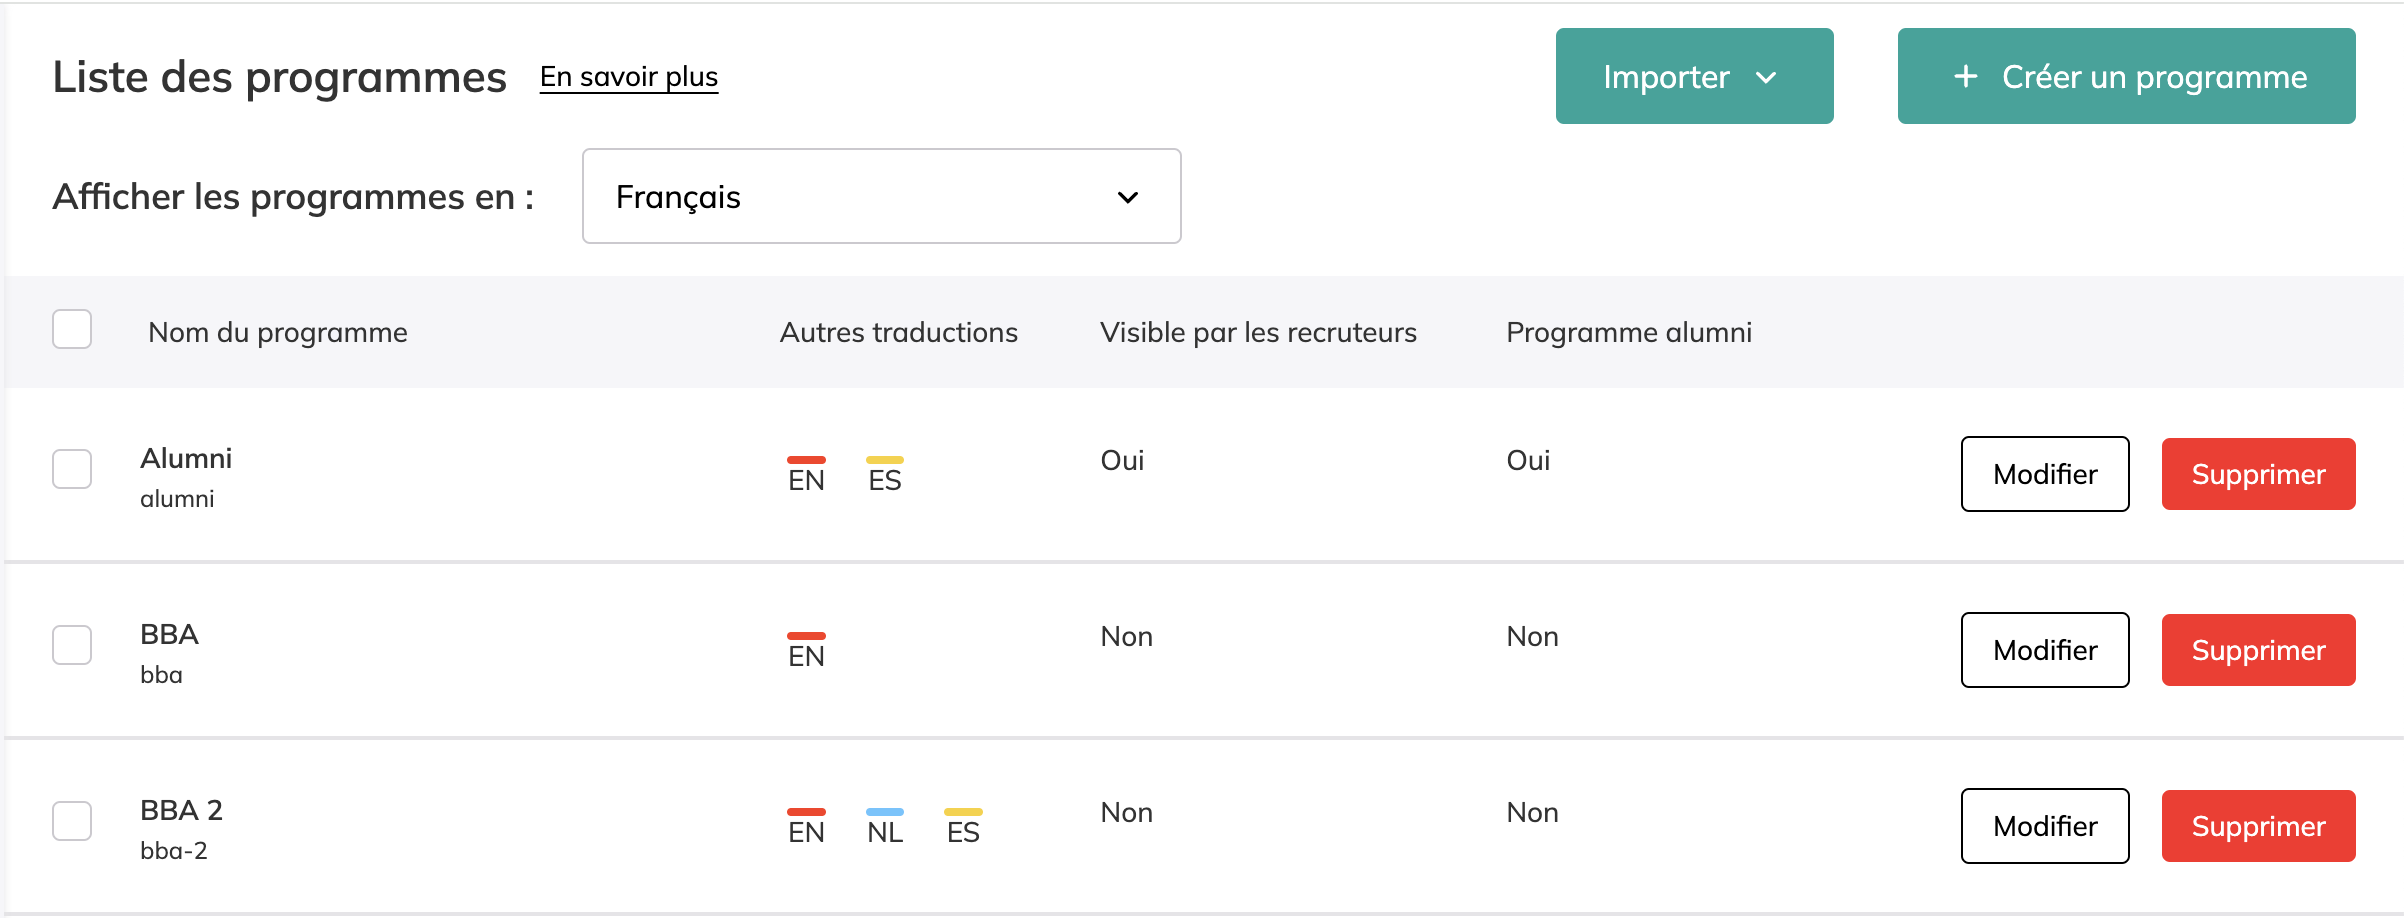This screenshot has height=918, width=2404.
Task: Tick the checkbox for the Alumni program
Action: 72,469
